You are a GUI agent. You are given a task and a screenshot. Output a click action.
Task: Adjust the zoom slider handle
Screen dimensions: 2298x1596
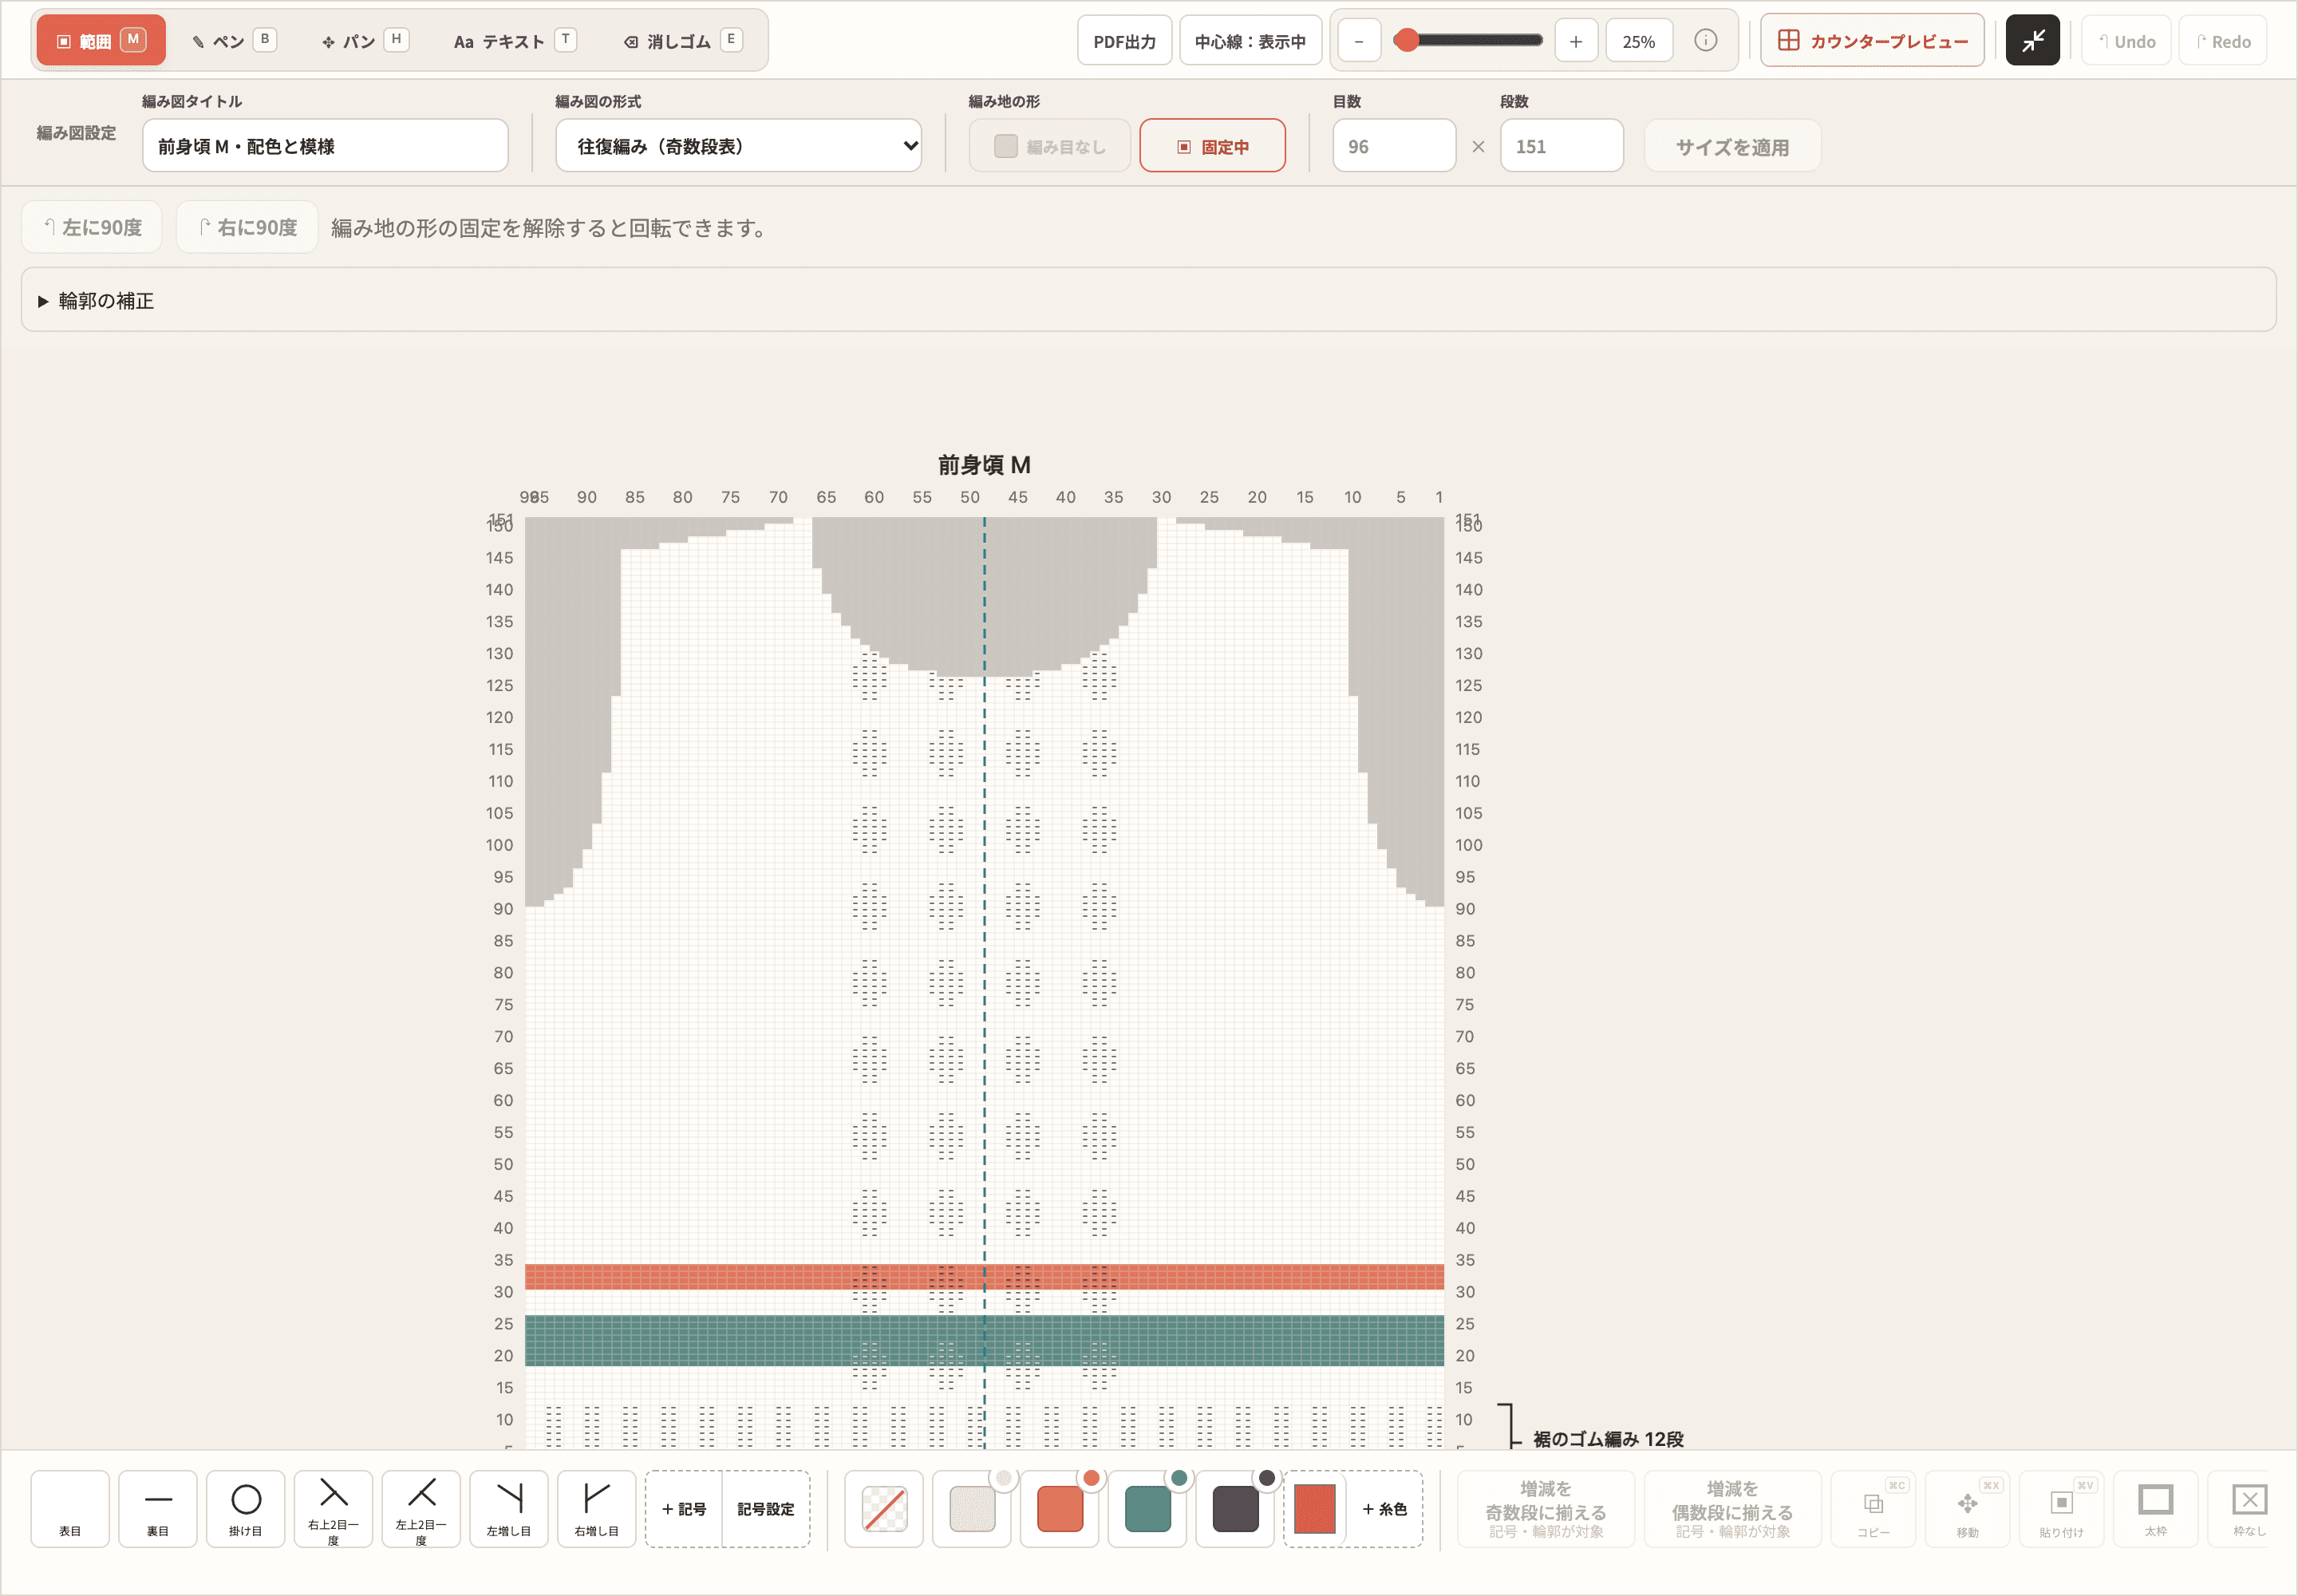[x=1406, y=40]
